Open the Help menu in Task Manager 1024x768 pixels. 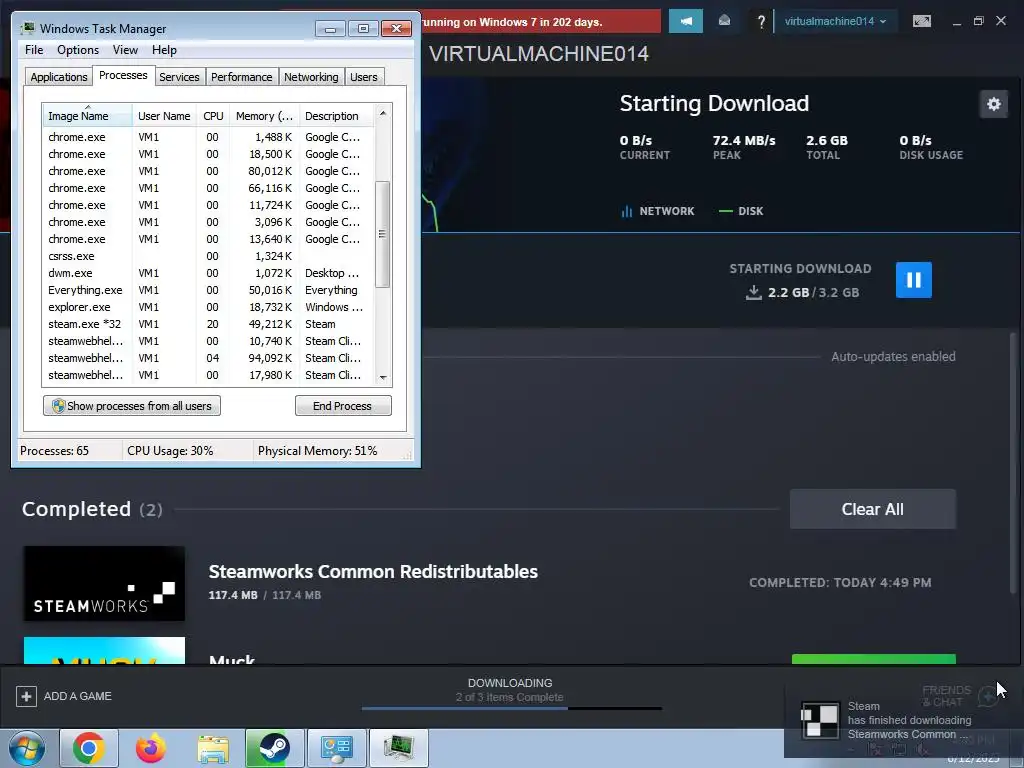point(164,50)
